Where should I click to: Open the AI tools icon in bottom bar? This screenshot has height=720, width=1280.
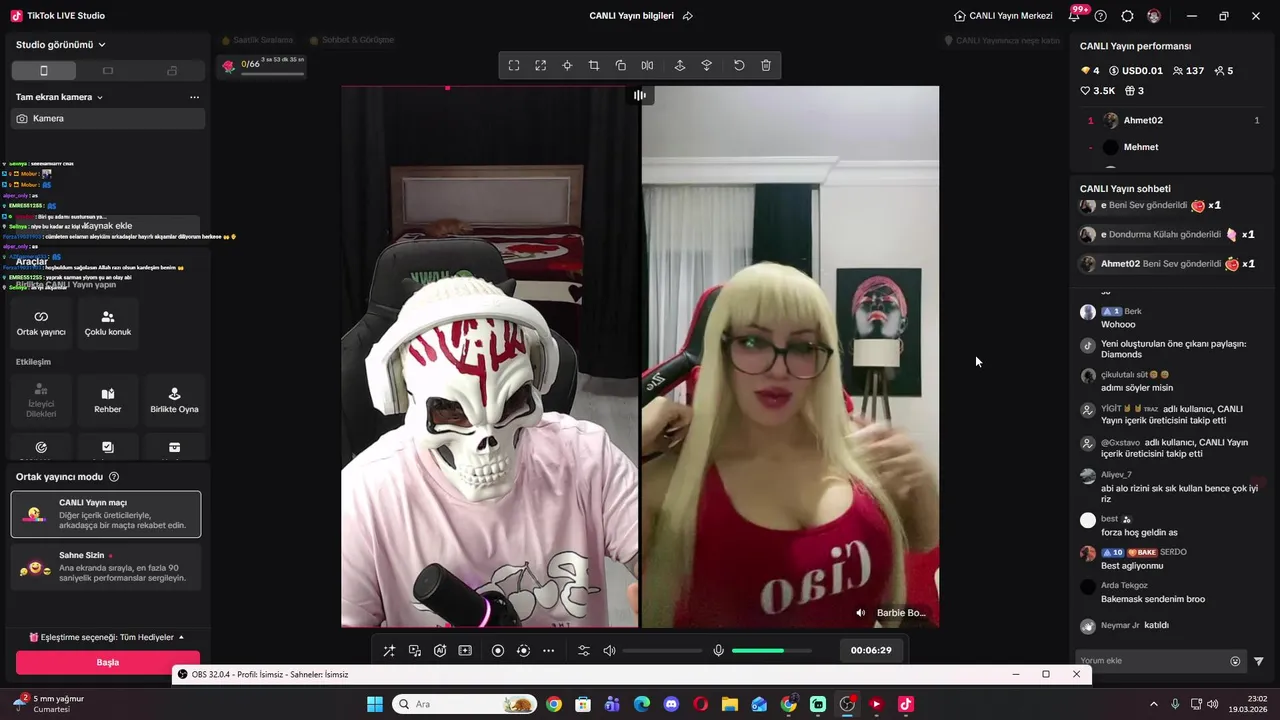pos(440,650)
